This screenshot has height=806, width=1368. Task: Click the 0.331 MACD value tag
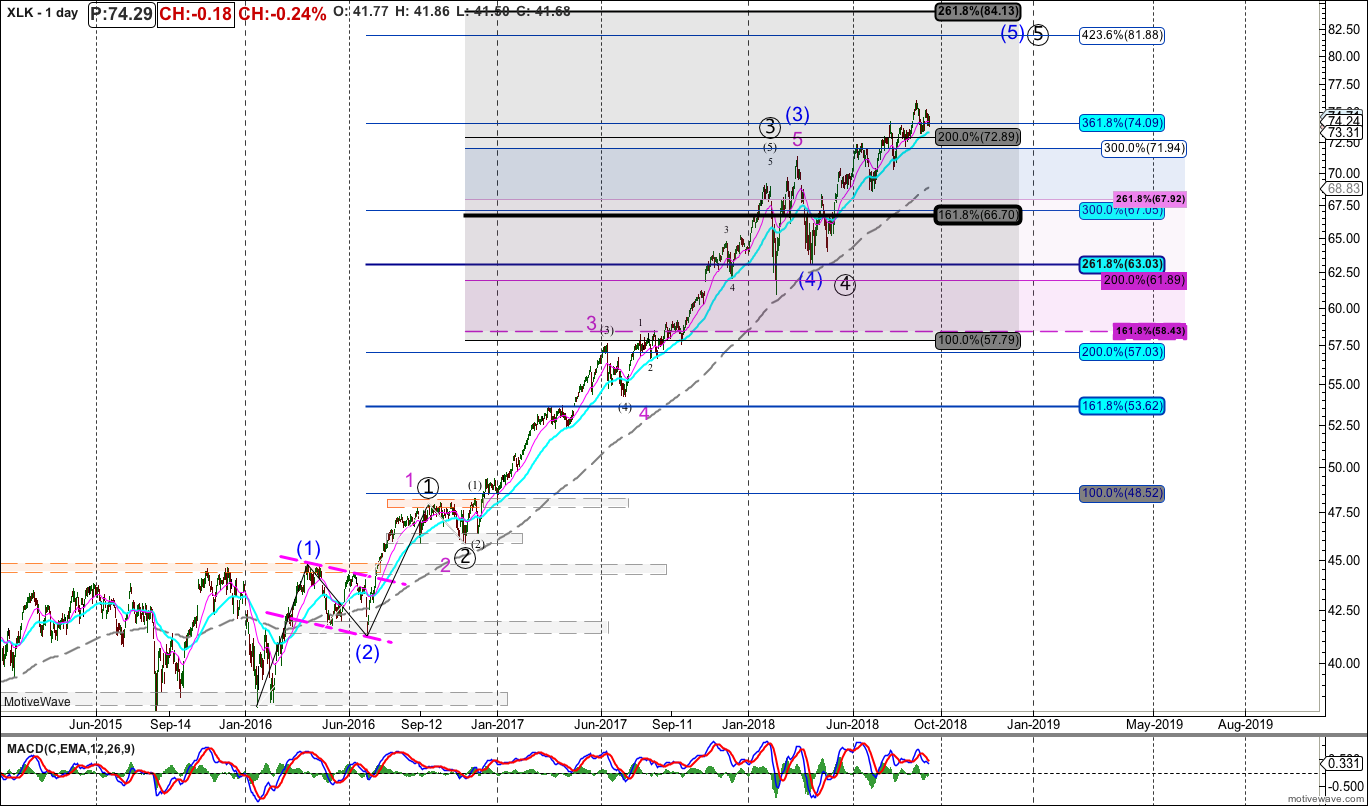[x=1339, y=763]
